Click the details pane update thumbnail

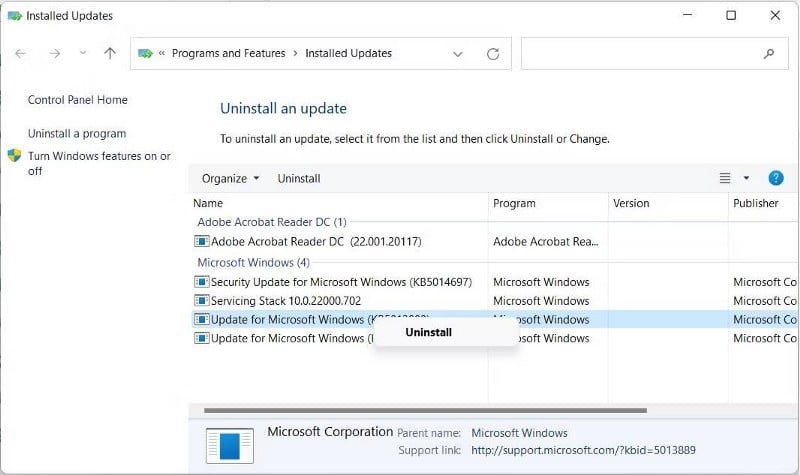click(230, 445)
